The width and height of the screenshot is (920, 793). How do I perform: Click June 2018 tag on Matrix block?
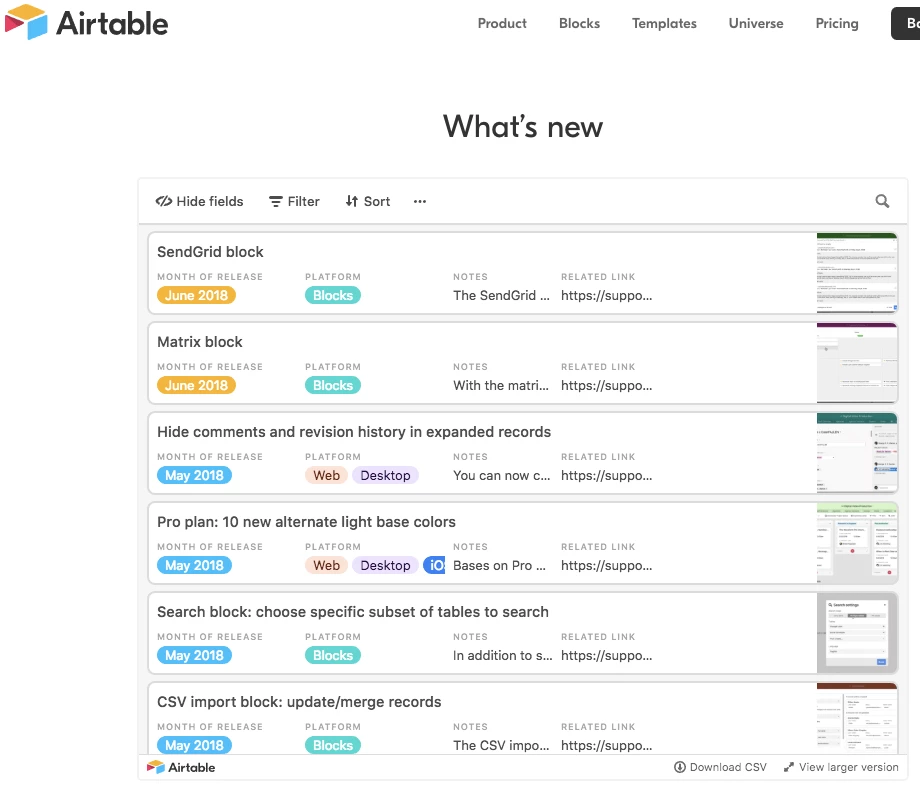coord(196,385)
